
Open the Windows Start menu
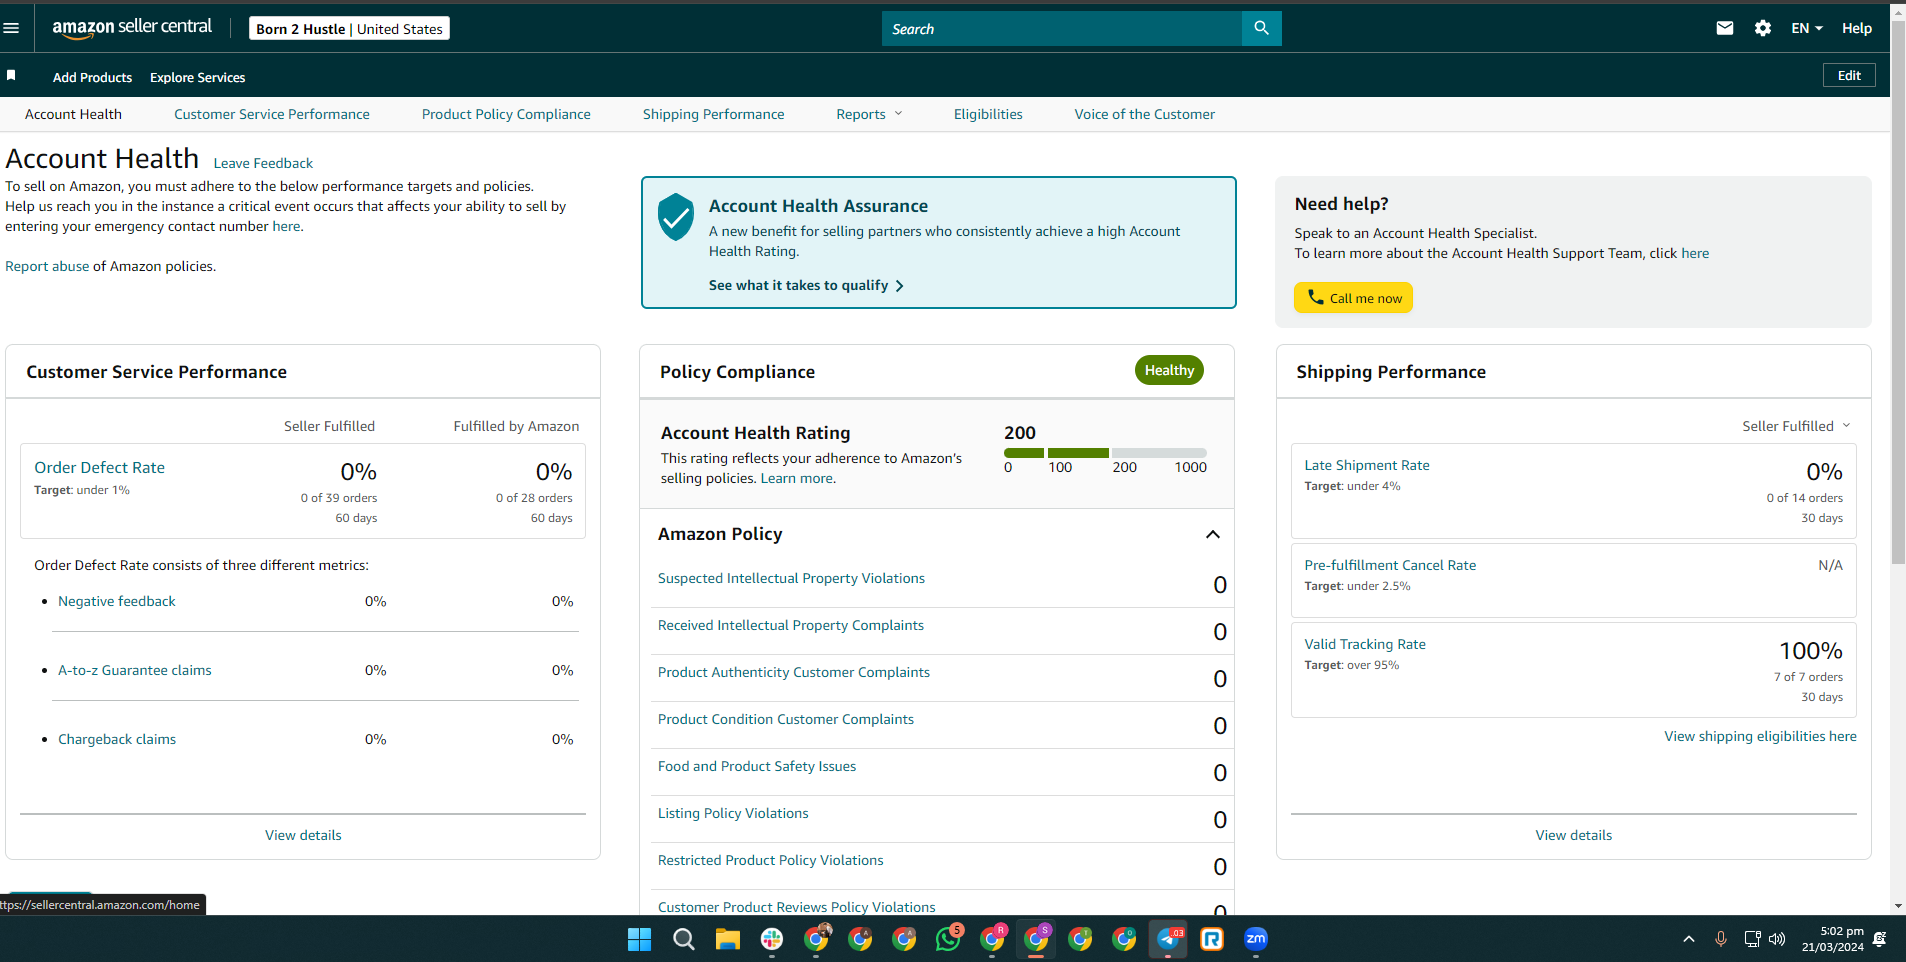tap(639, 939)
